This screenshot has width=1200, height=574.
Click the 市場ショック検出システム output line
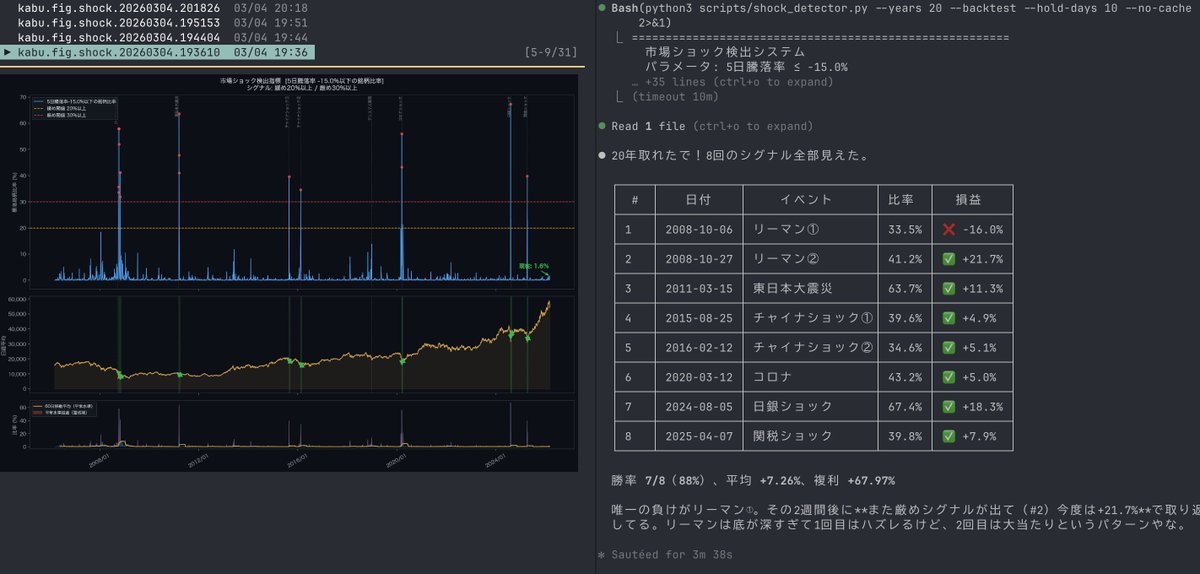[725, 52]
